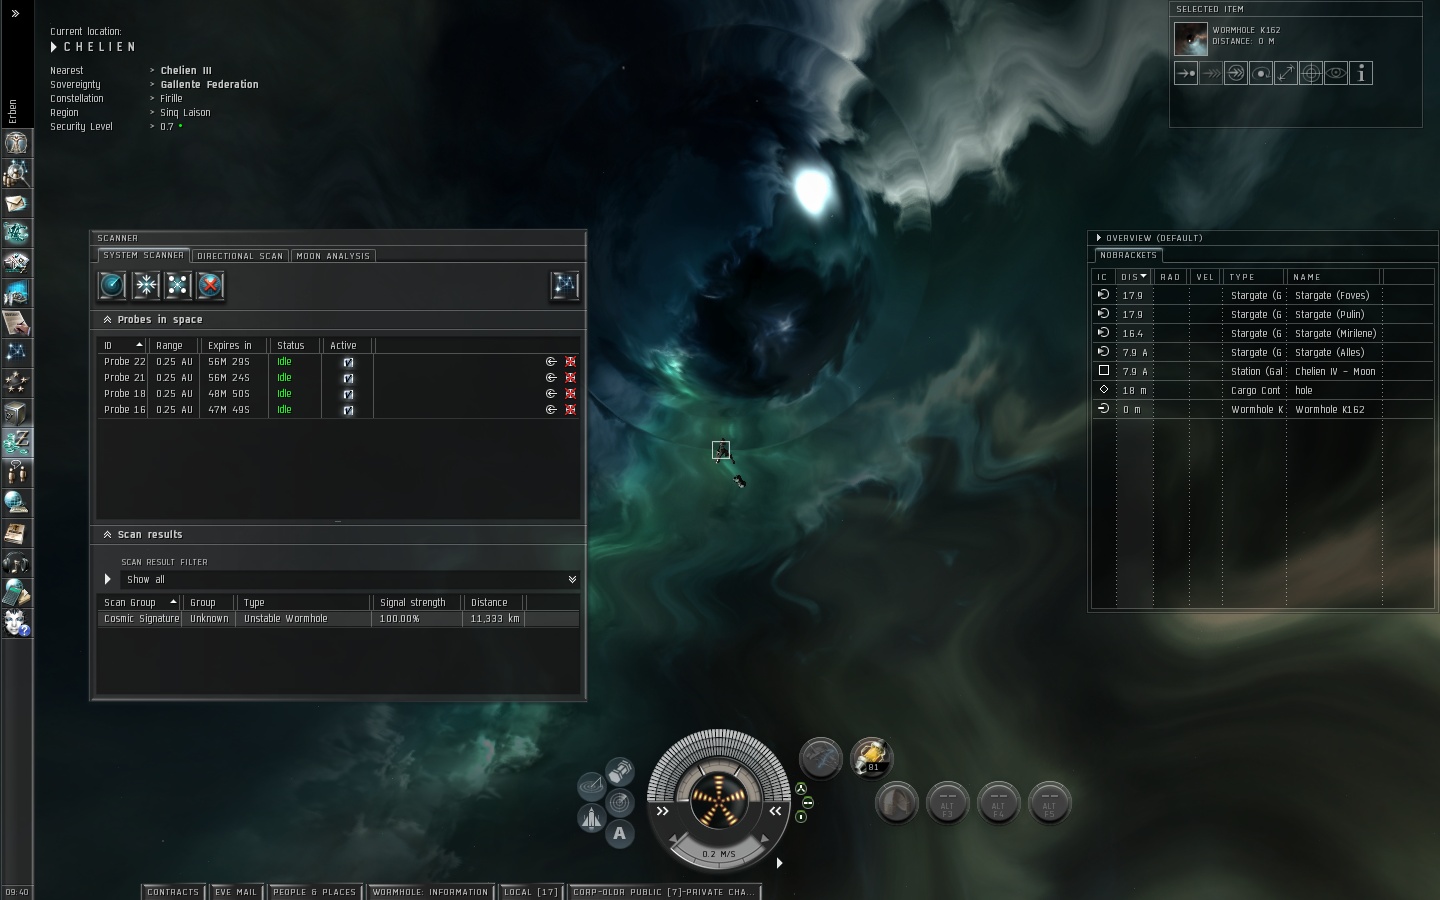
Task: Click the Keep at Range icon
Action: tap(1286, 73)
